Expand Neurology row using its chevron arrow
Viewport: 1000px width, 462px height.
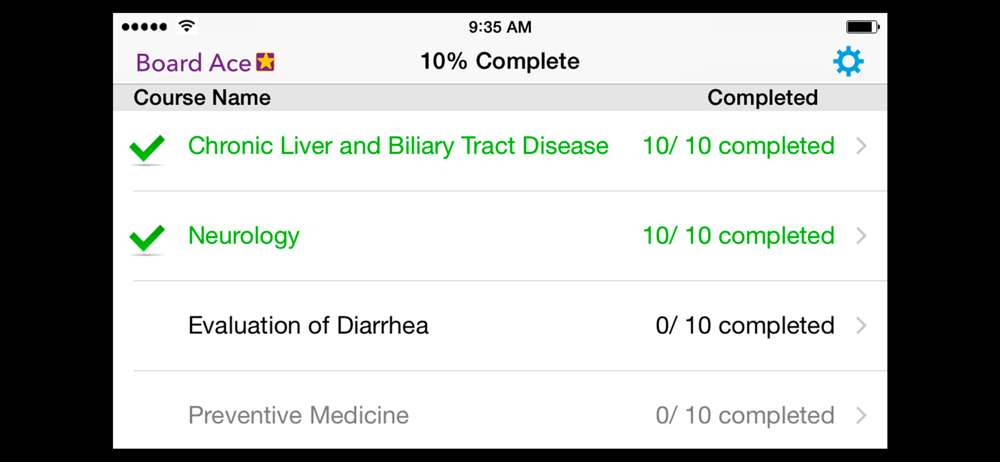pos(862,236)
